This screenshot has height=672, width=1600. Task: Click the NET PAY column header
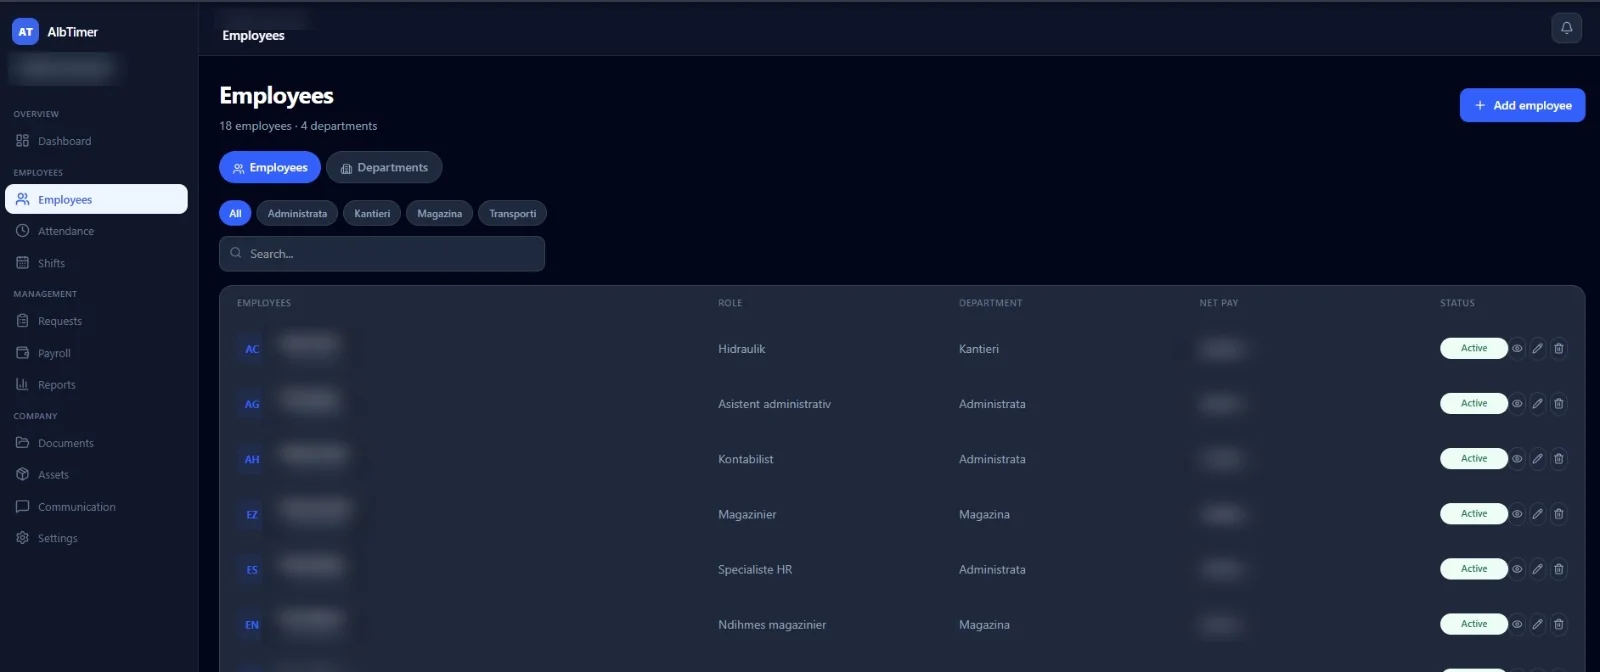(1218, 303)
